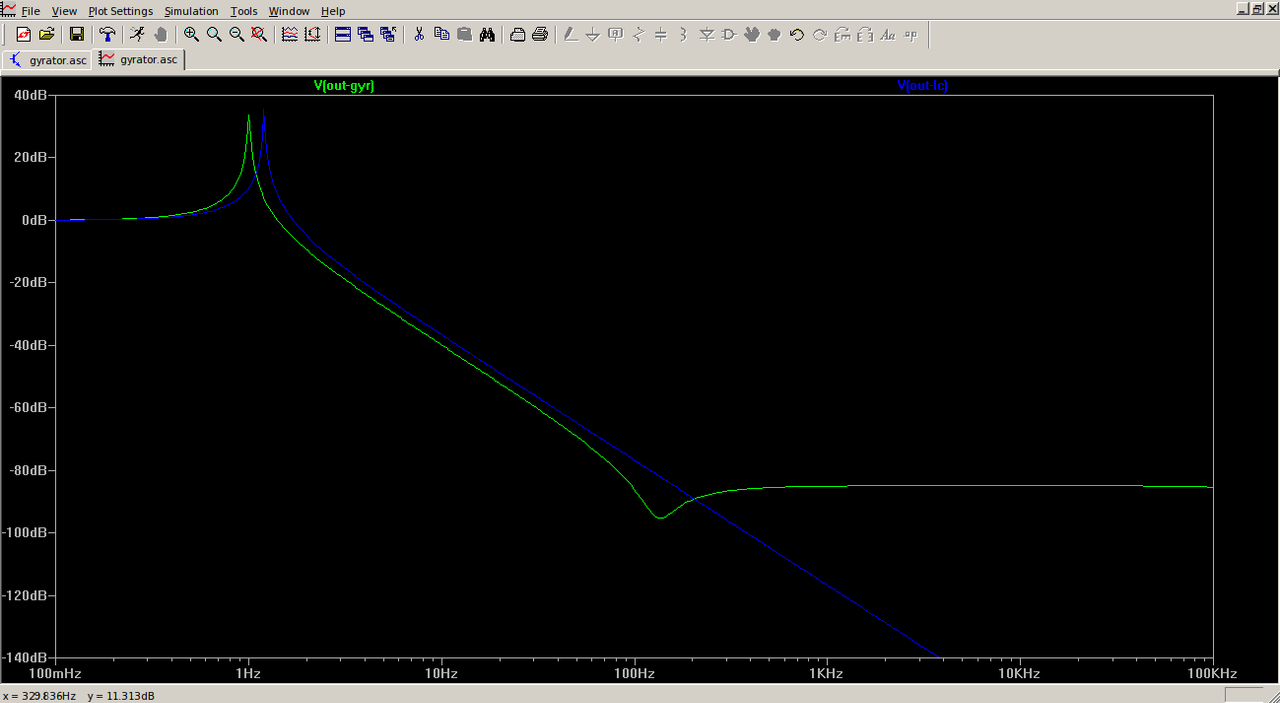Click the Drag closed-hand icon
Viewport: 1280px width, 703px height.
[x=774, y=34]
